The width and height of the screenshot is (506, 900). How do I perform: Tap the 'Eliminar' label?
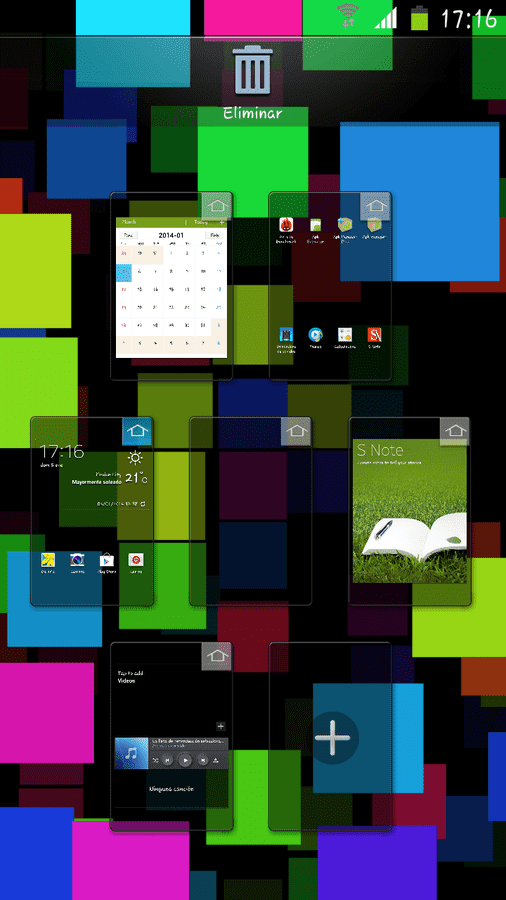point(252,113)
